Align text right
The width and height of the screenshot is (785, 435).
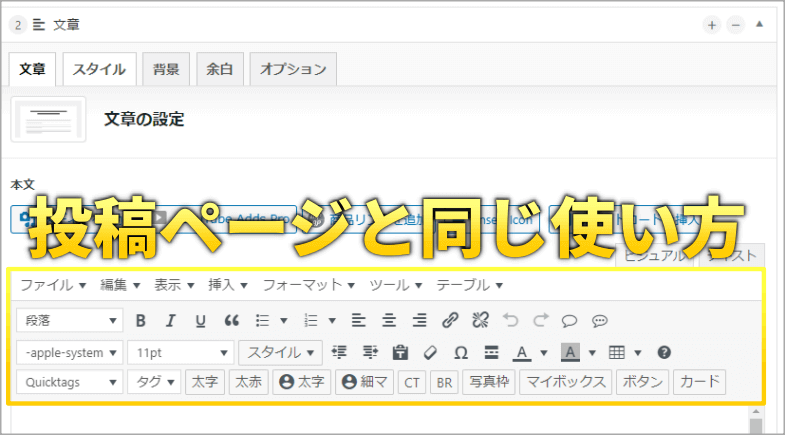(420, 320)
